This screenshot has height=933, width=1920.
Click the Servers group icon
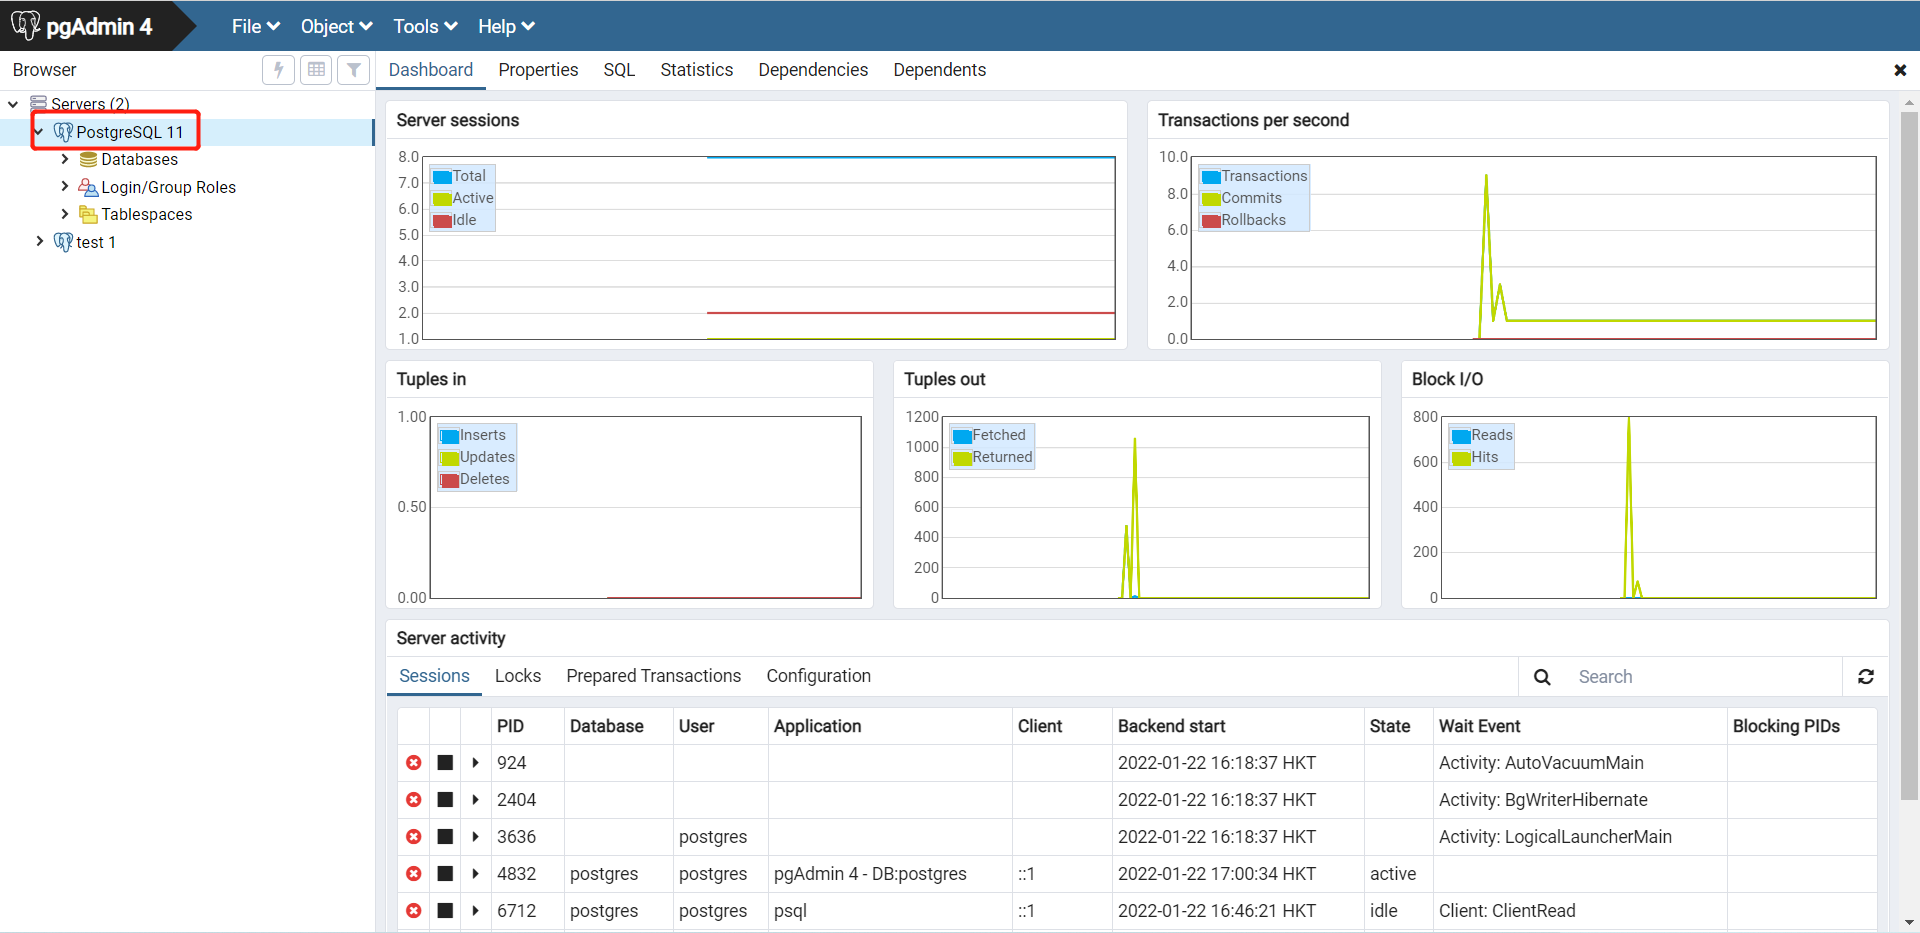pyautogui.click(x=39, y=103)
